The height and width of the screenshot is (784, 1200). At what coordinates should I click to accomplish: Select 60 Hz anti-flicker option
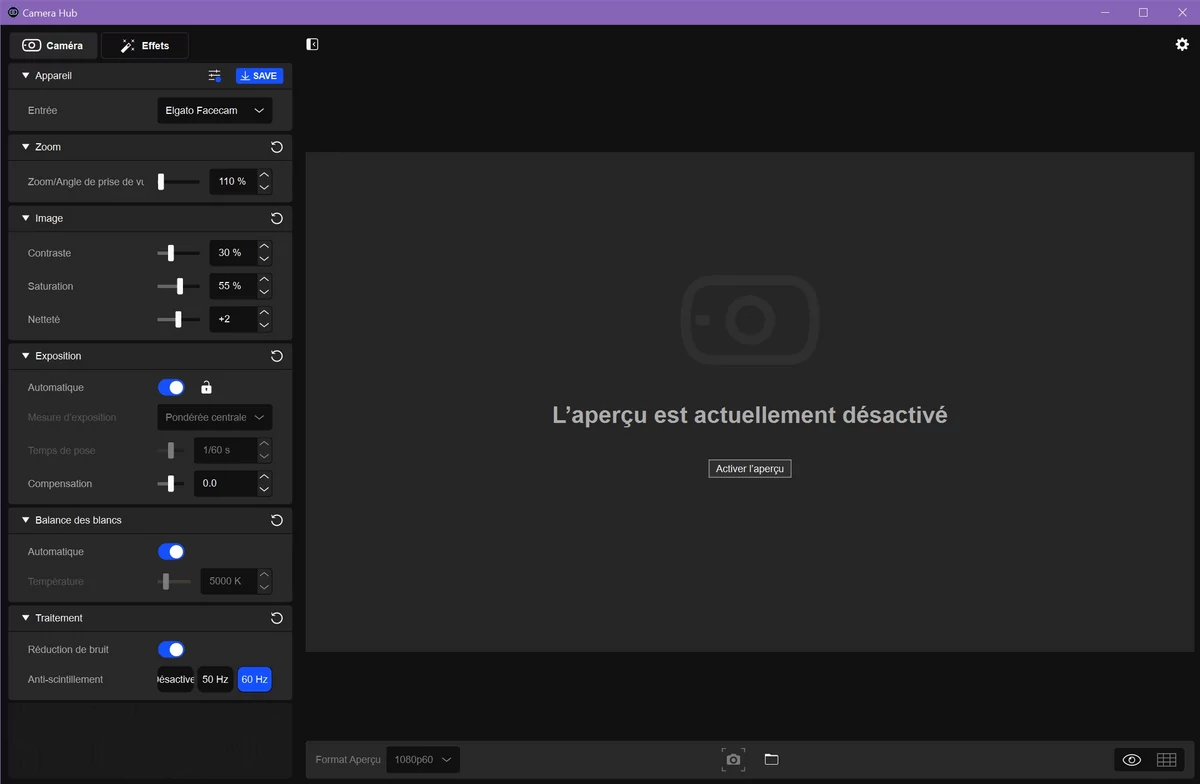click(x=255, y=680)
